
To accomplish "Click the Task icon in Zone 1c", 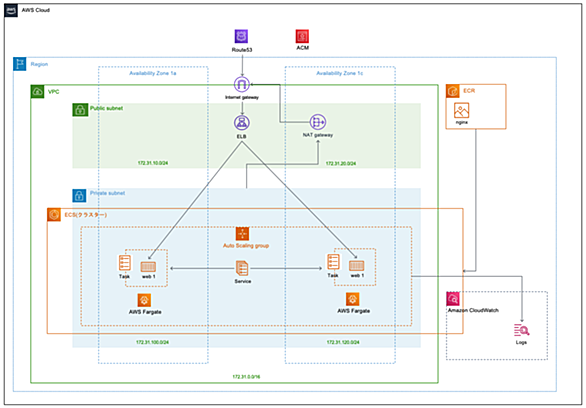I will click(333, 262).
